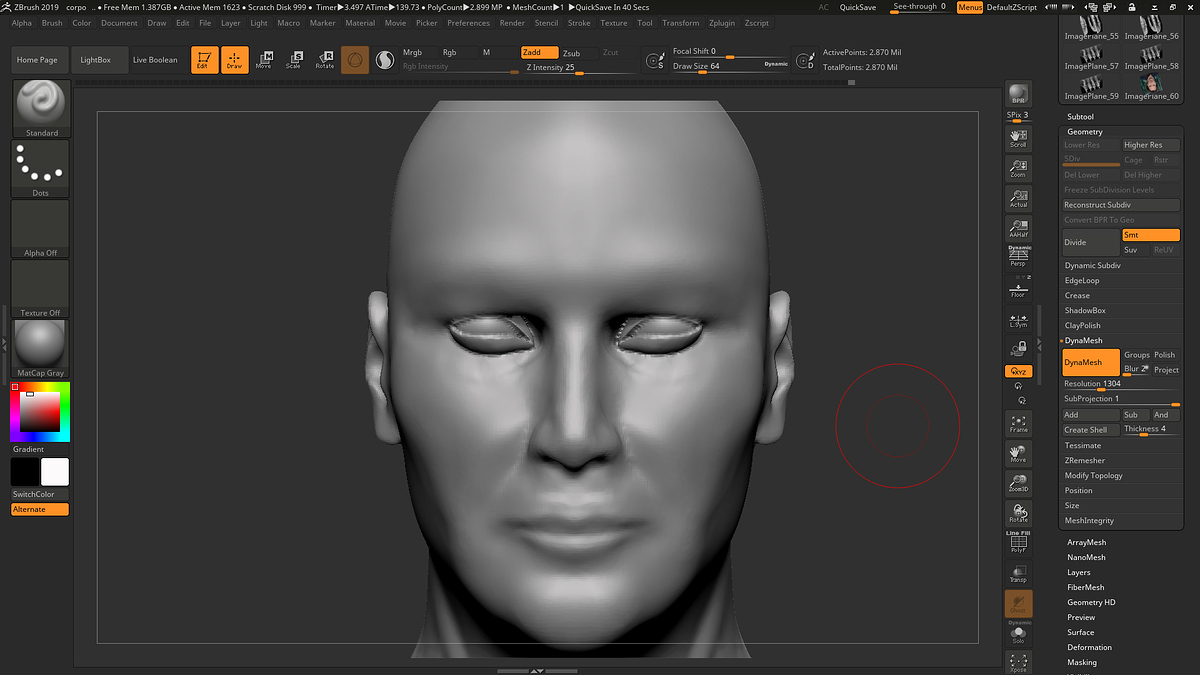1200x675 pixels.
Task: Activate Edit mode button
Action: [205, 60]
